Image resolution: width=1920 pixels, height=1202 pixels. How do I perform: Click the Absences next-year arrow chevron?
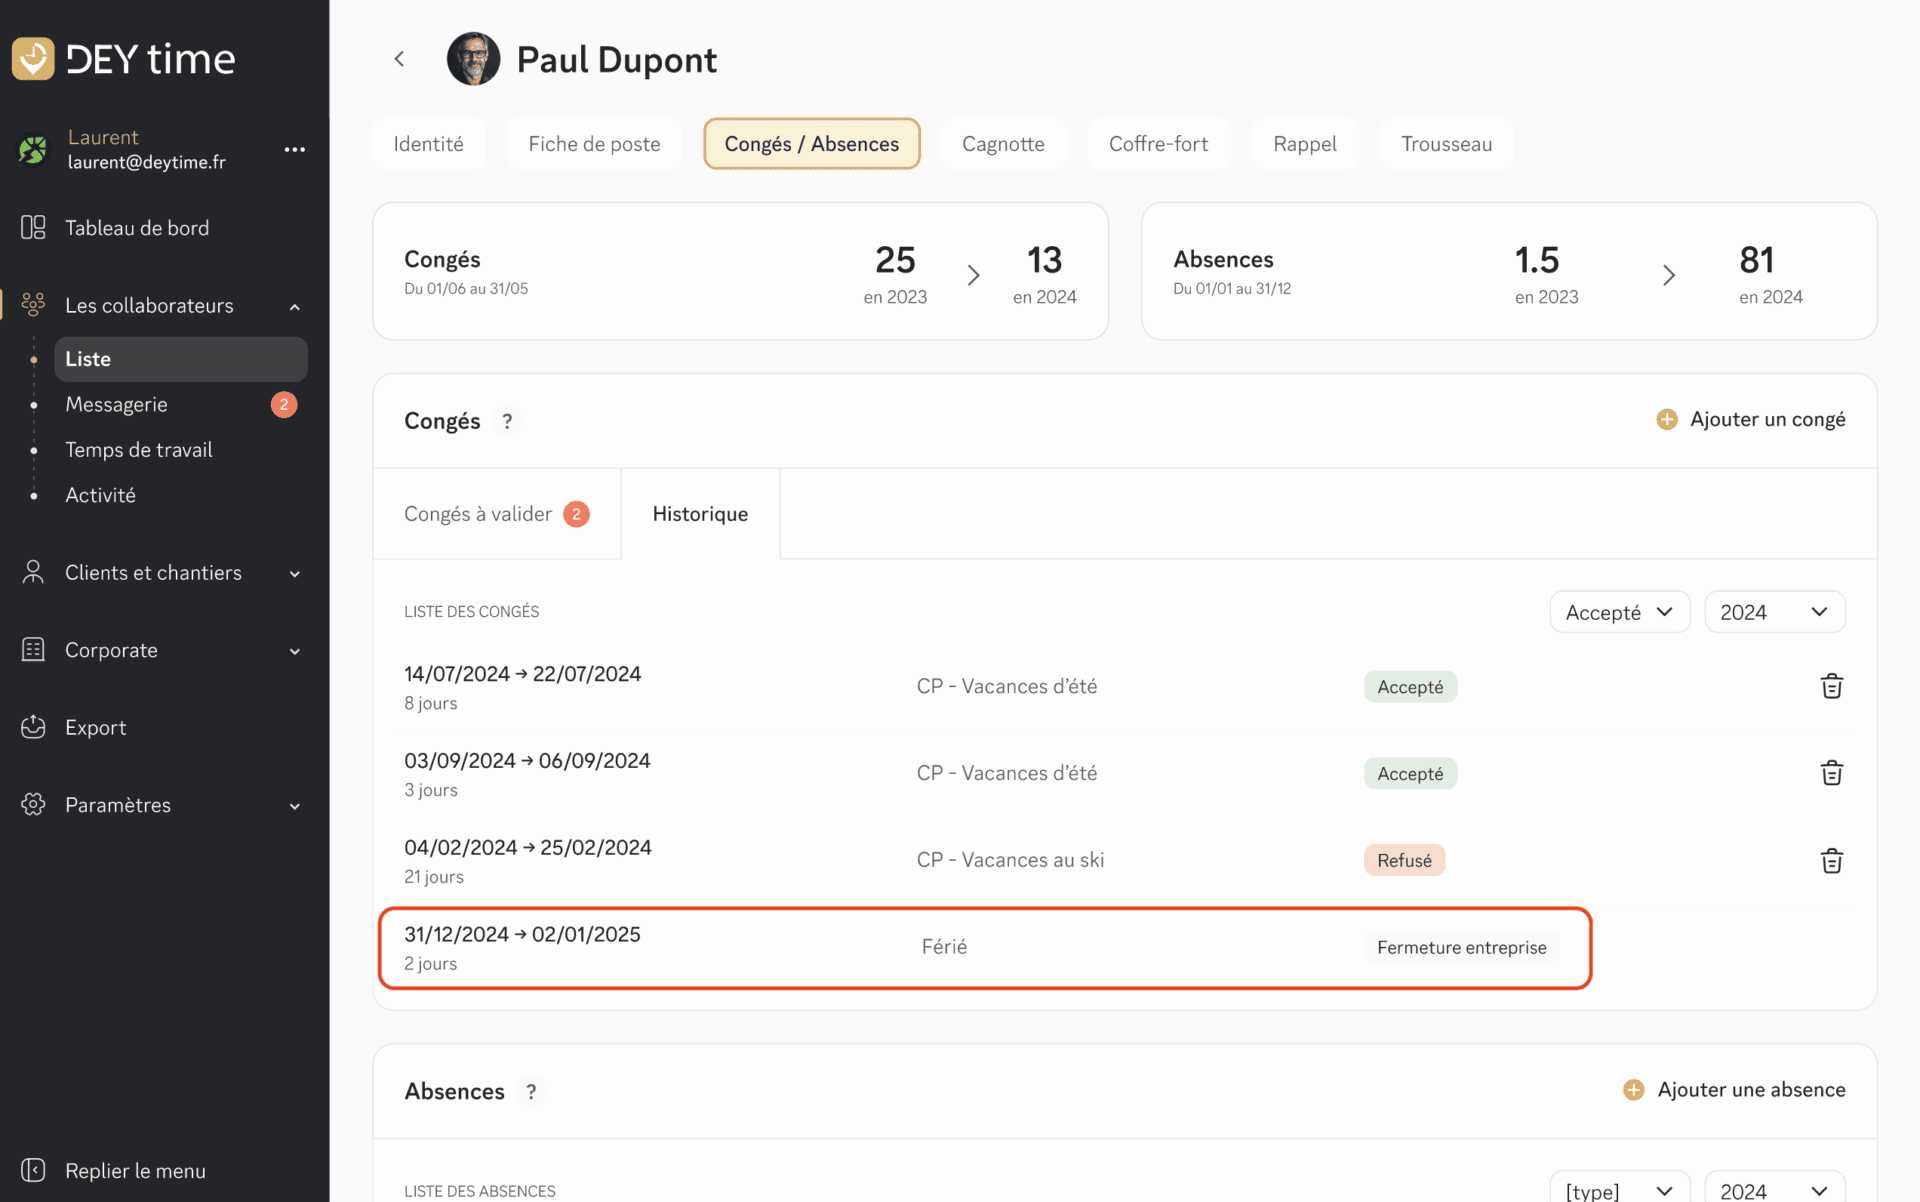point(1668,275)
